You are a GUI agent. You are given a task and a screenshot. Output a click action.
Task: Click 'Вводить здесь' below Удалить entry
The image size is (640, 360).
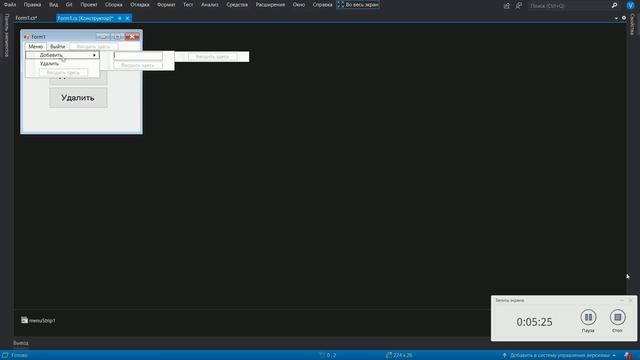click(x=63, y=73)
